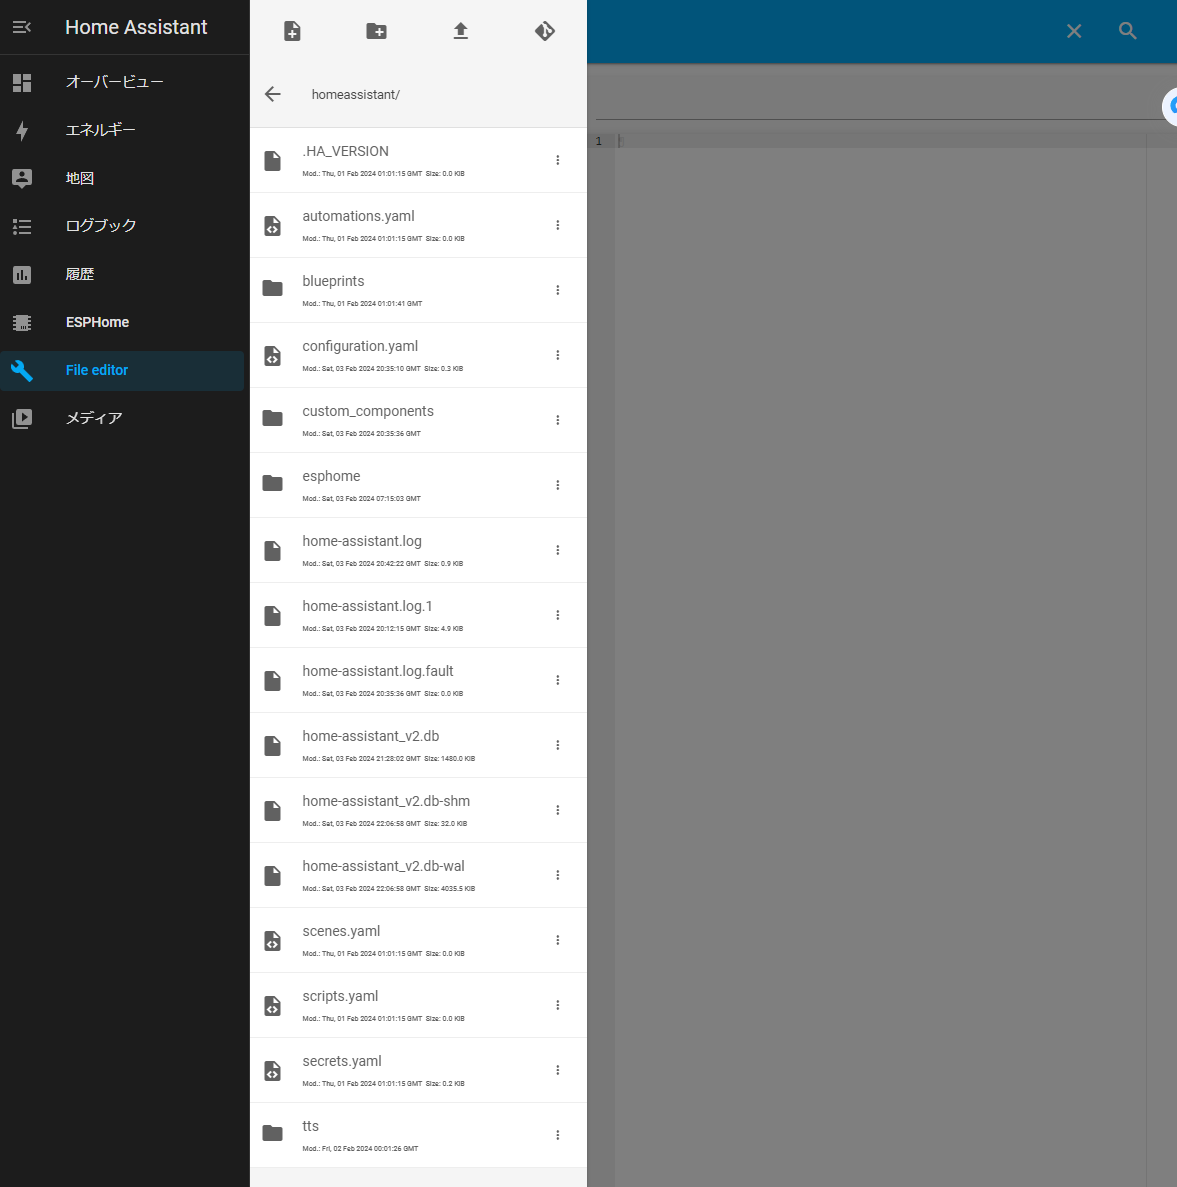
Task: Open the メディア panel
Action: (x=122, y=418)
